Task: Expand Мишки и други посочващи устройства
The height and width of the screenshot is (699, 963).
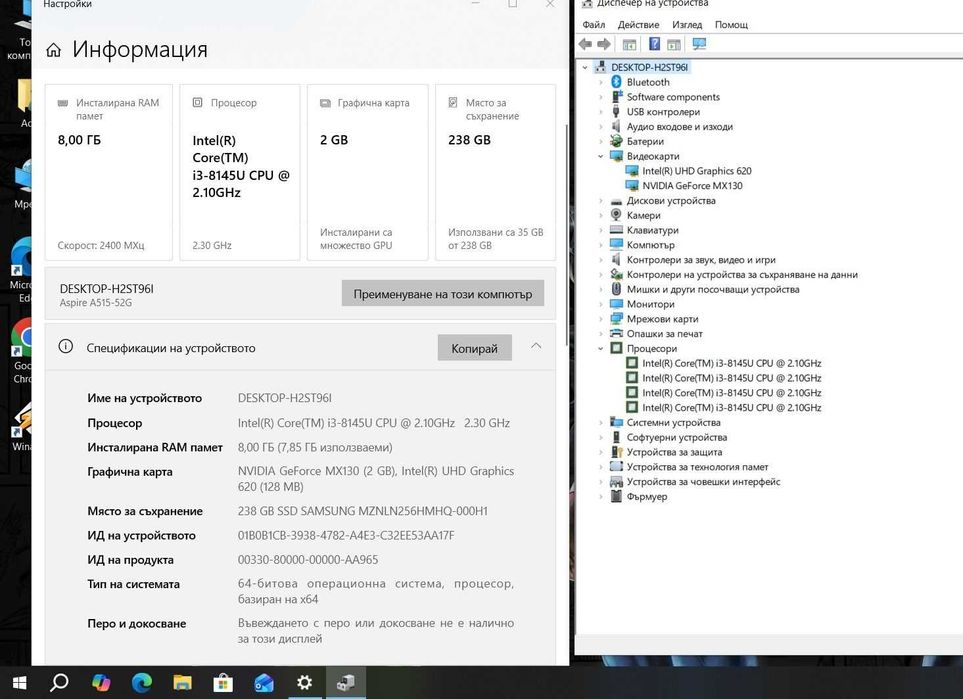Action: pyautogui.click(x=601, y=289)
